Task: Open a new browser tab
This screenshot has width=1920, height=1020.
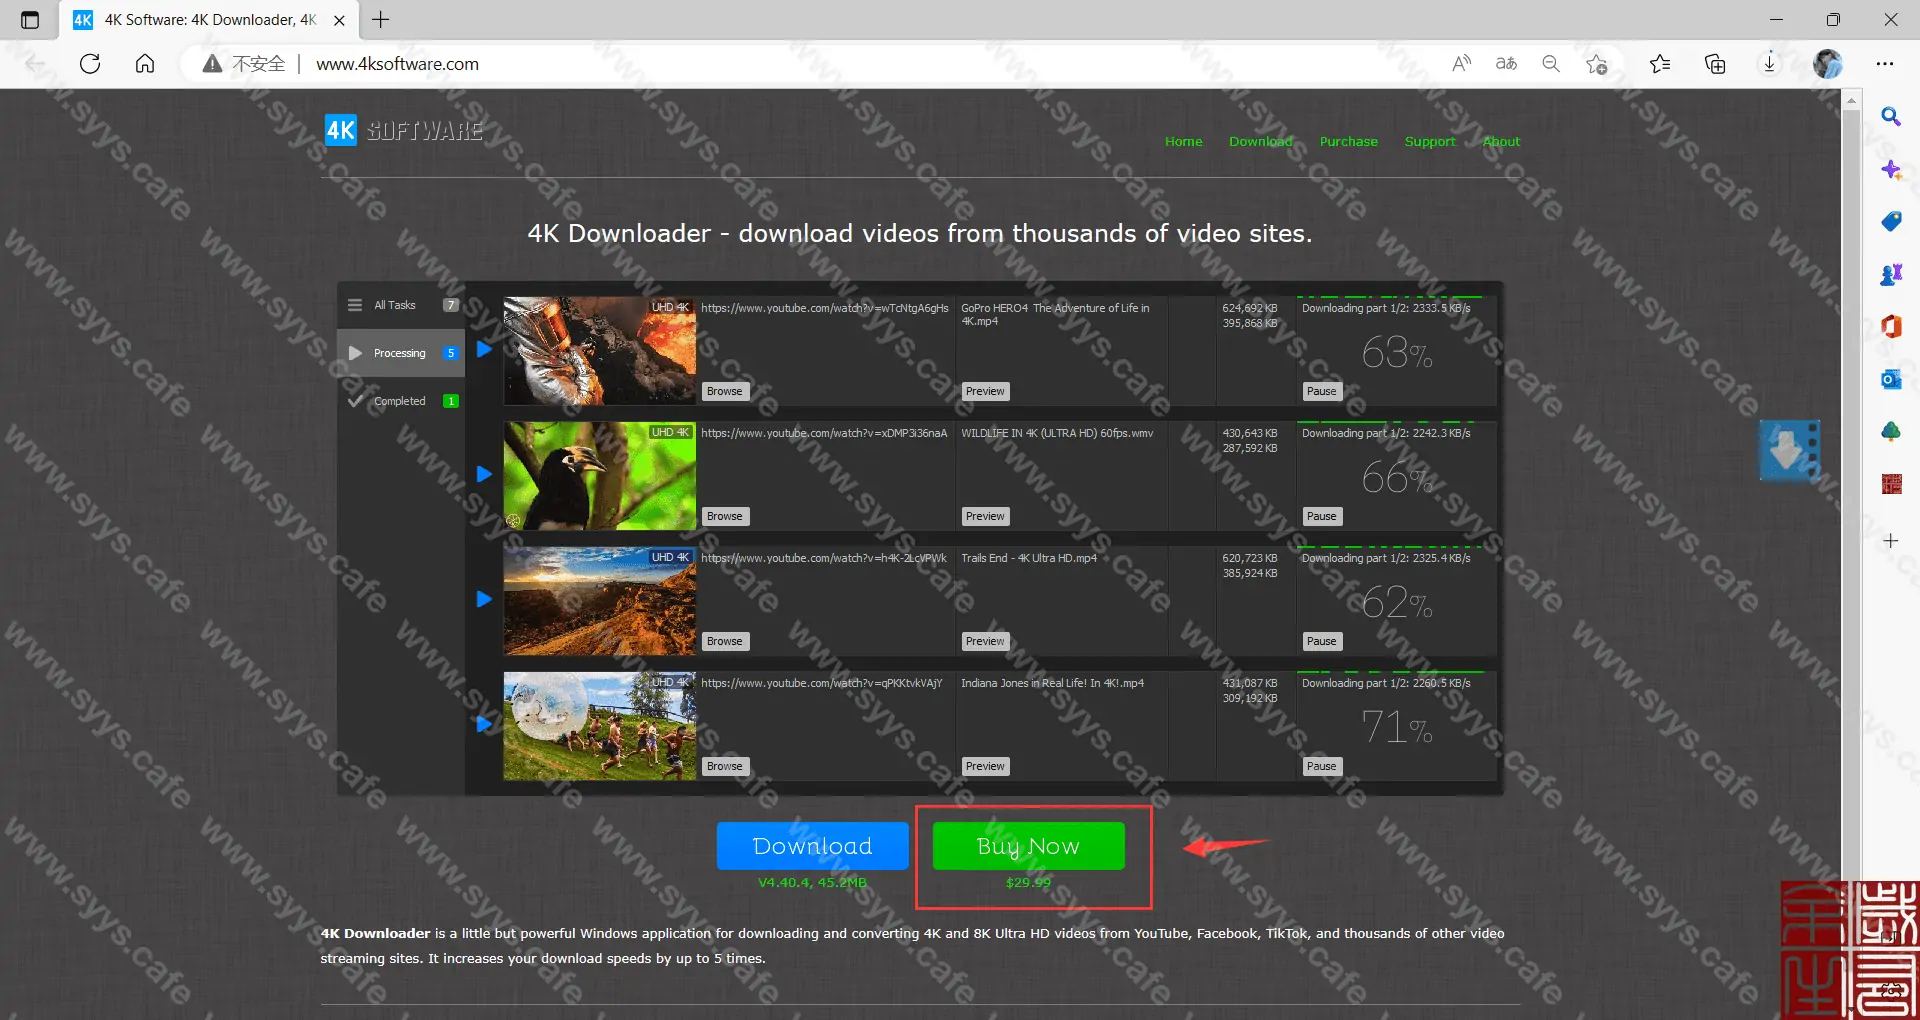Action: [381, 20]
